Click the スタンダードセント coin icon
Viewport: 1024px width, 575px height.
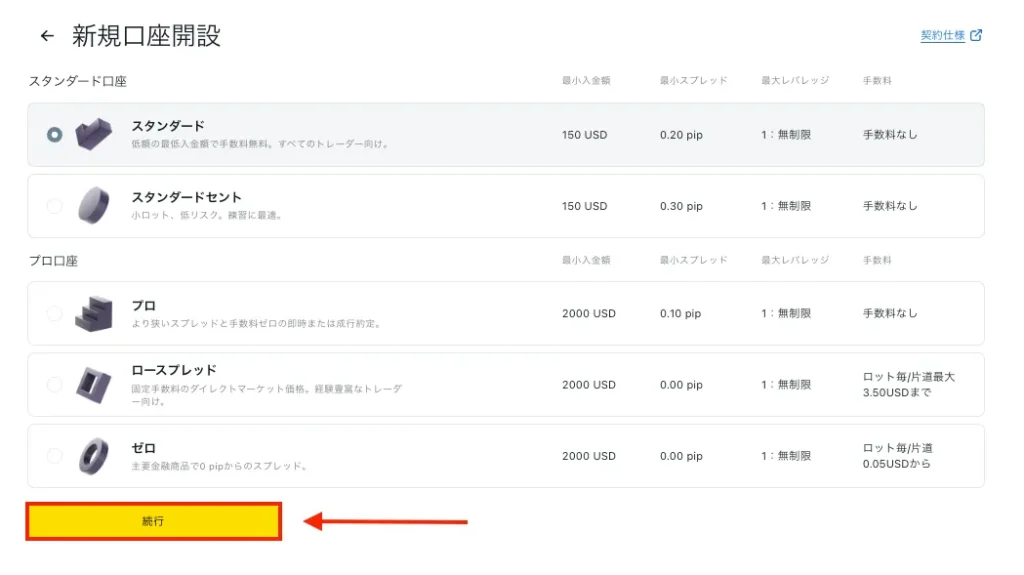point(93,205)
